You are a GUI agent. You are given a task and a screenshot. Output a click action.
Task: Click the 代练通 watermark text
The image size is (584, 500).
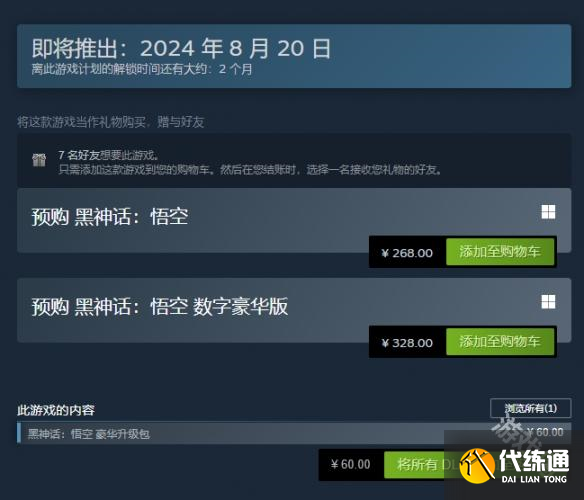[x=534, y=461]
